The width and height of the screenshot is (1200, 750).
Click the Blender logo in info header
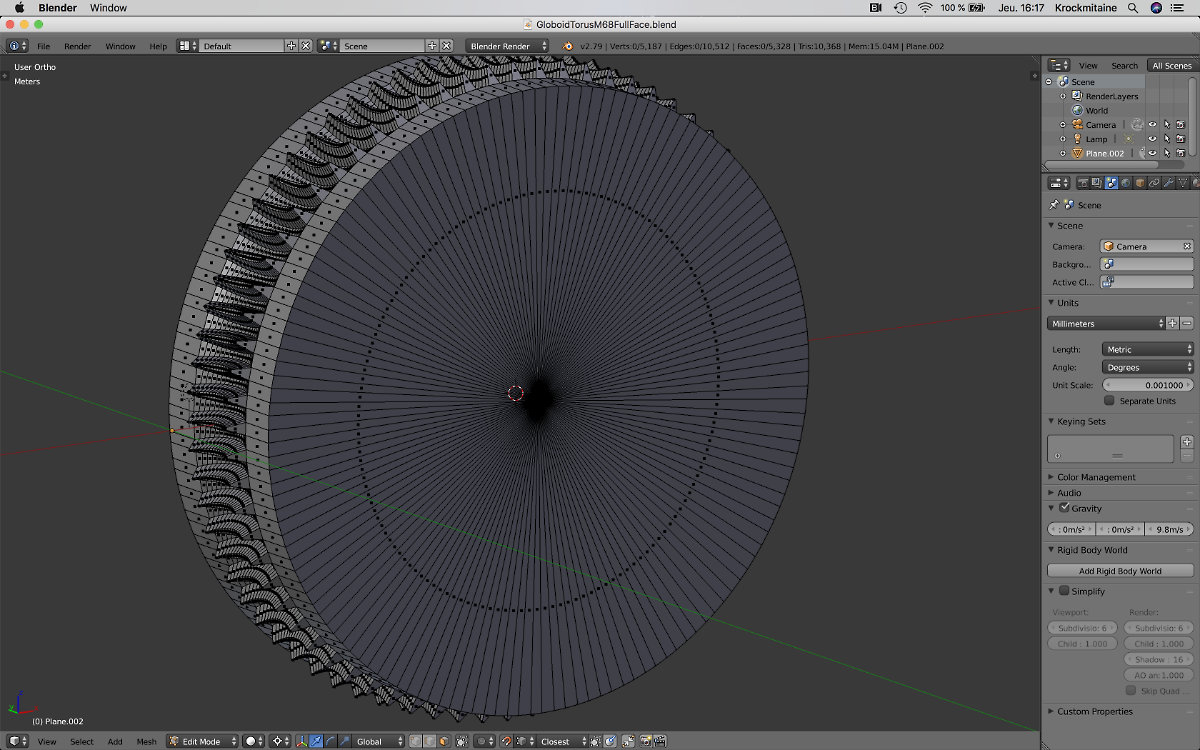point(568,46)
